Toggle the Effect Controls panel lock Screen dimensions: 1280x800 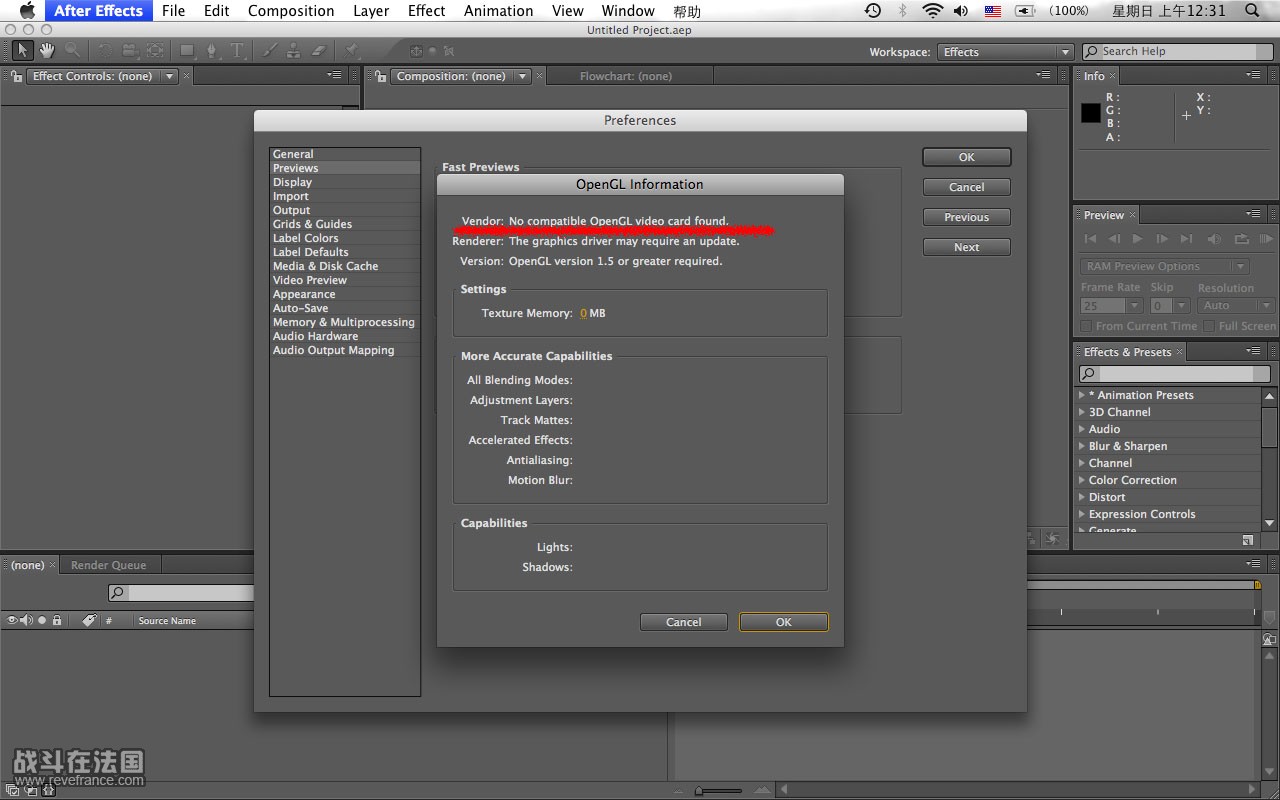[18, 76]
